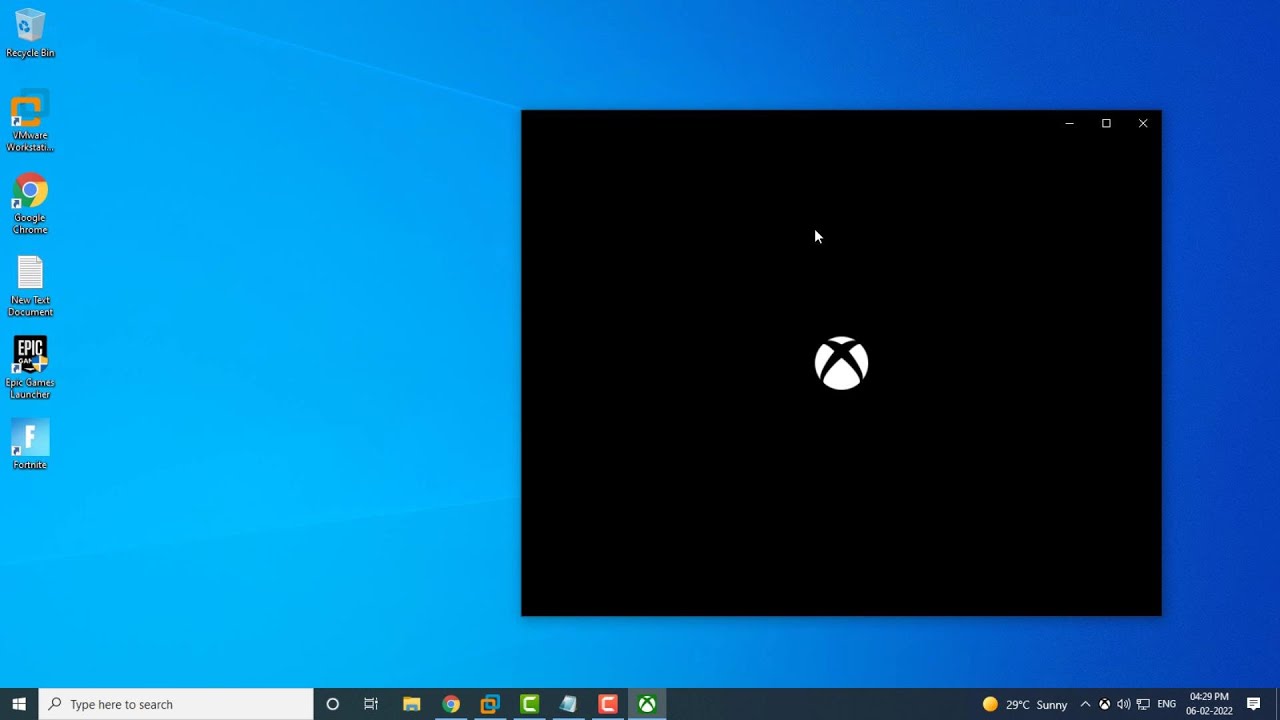Open Google Chrome from the taskbar
The image size is (1280, 720).
pyautogui.click(x=451, y=704)
